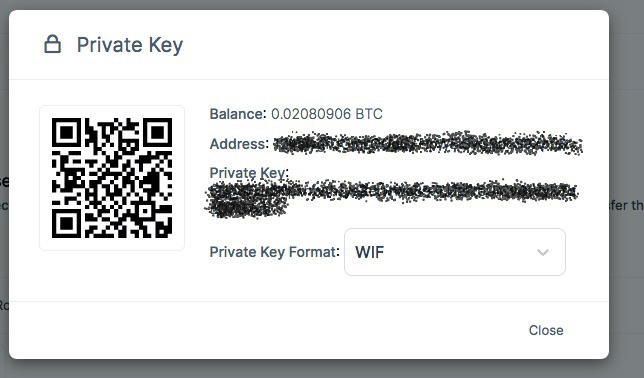Select the scribbled-out private key string

[392, 198]
